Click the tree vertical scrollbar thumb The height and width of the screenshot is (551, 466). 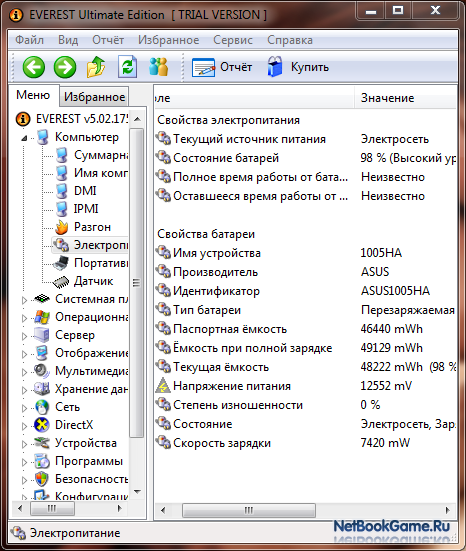click(x=137, y=283)
